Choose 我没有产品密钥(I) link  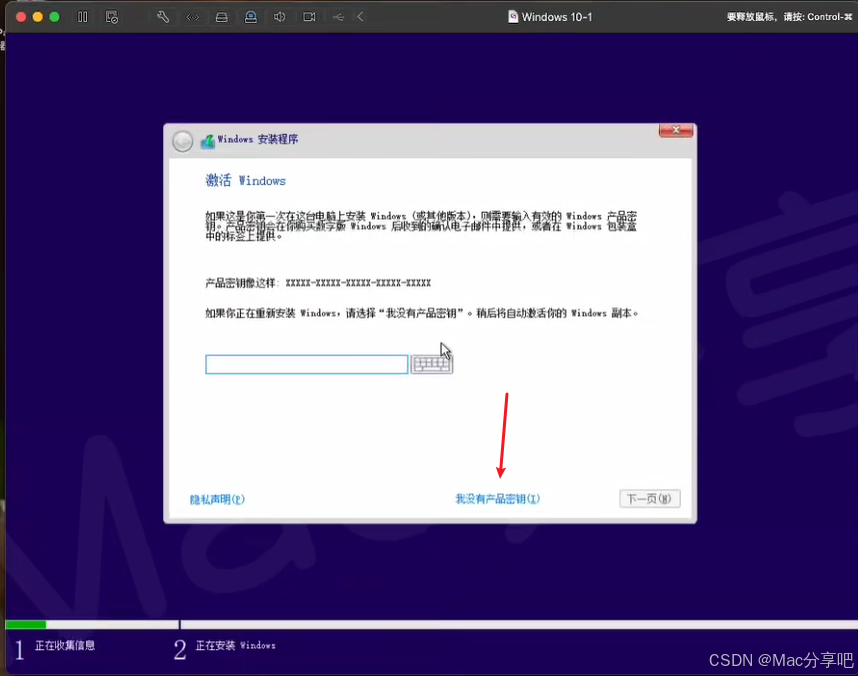coord(497,499)
